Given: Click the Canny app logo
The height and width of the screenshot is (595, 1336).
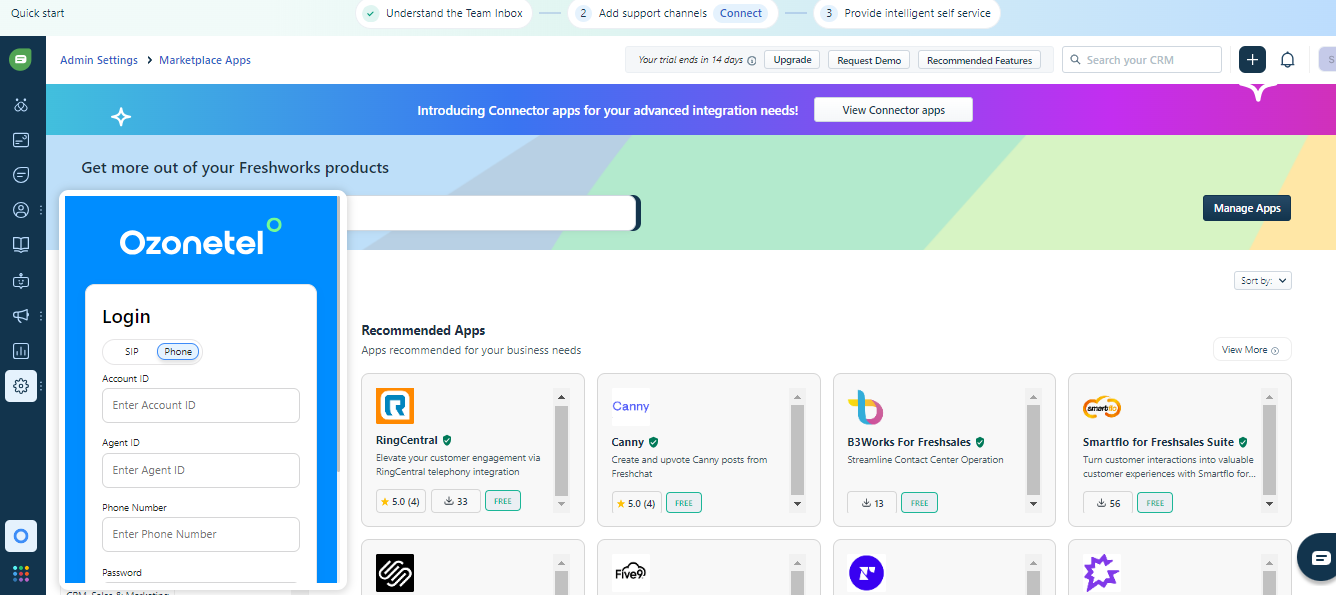Looking at the screenshot, I should pos(631,406).
